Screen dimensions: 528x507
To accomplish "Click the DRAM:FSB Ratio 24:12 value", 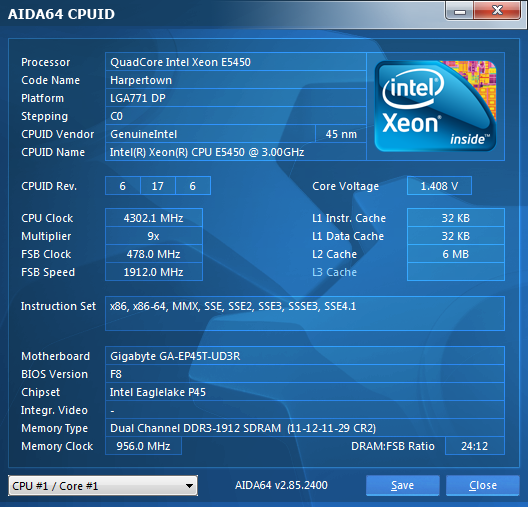I will (474, 446).
